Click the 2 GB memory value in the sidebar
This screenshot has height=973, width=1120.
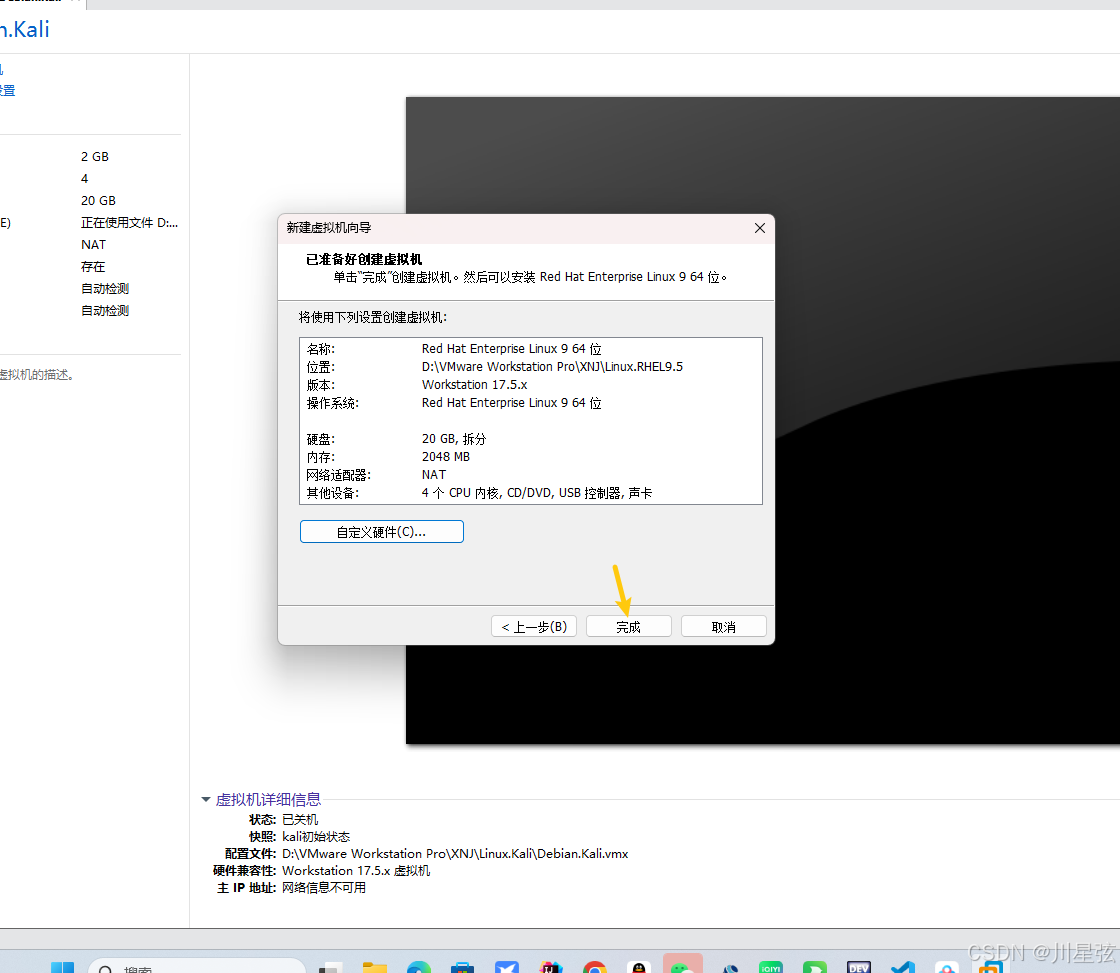tap(95, 156)
